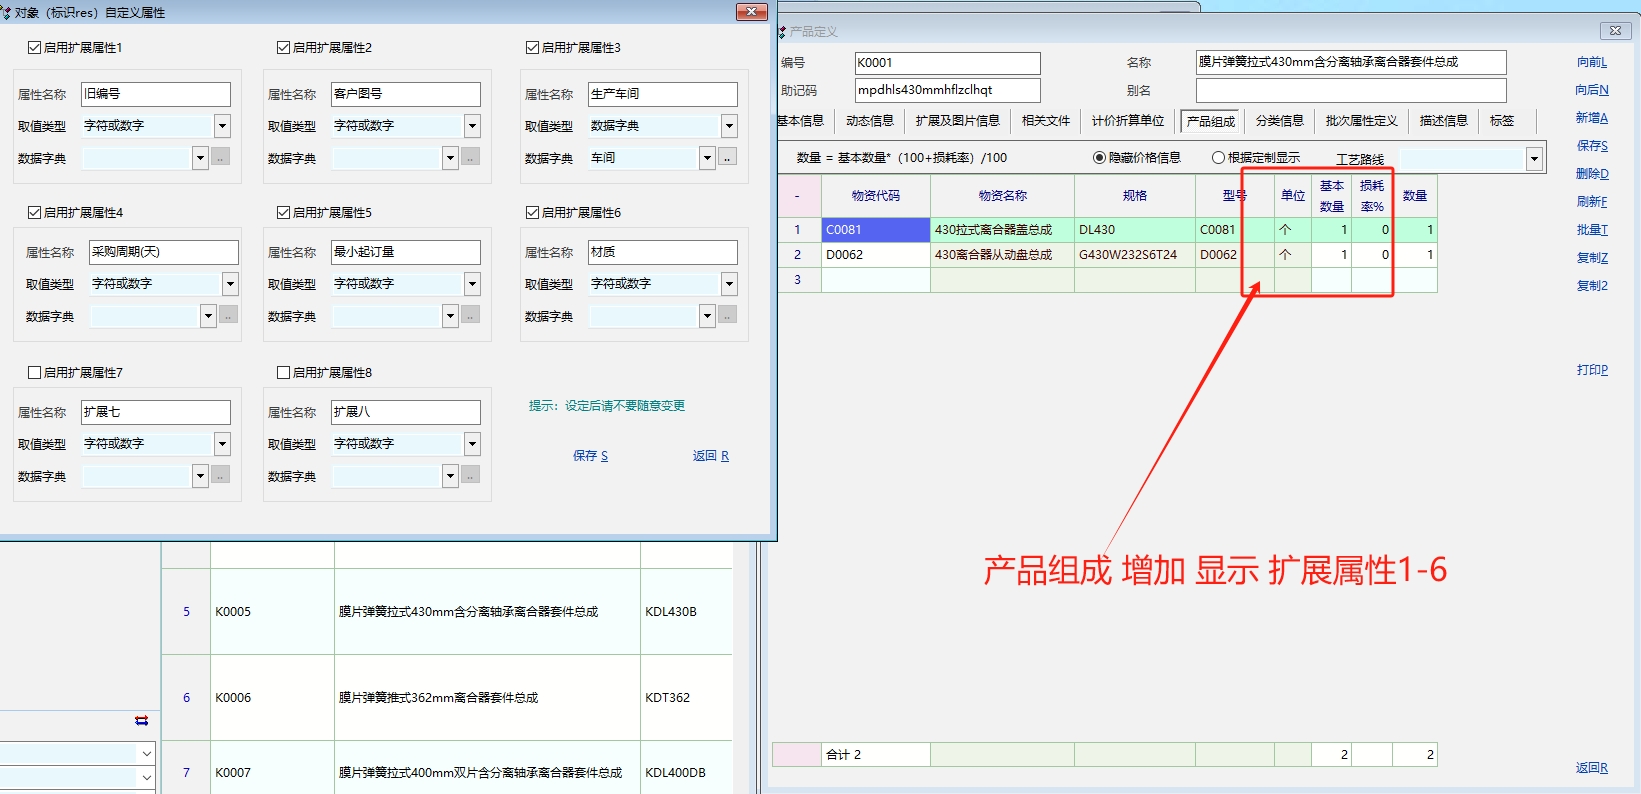
Task: Select the 根据定制显示 radio button
Action: (x=1218, y=158)
